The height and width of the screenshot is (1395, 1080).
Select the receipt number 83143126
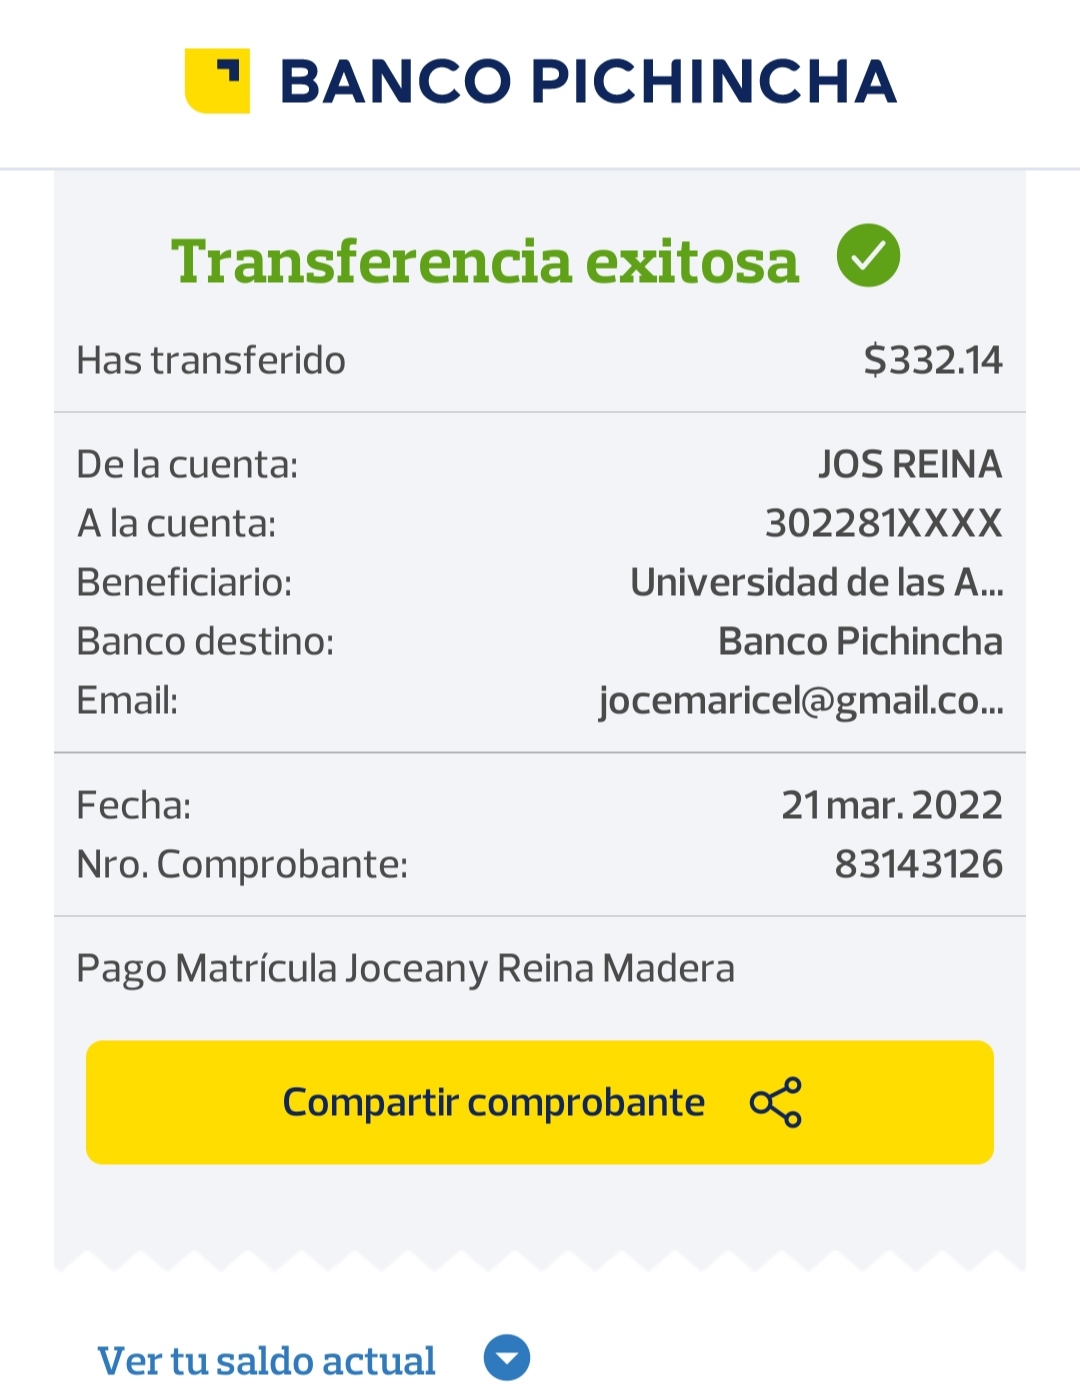coord(918,864)
